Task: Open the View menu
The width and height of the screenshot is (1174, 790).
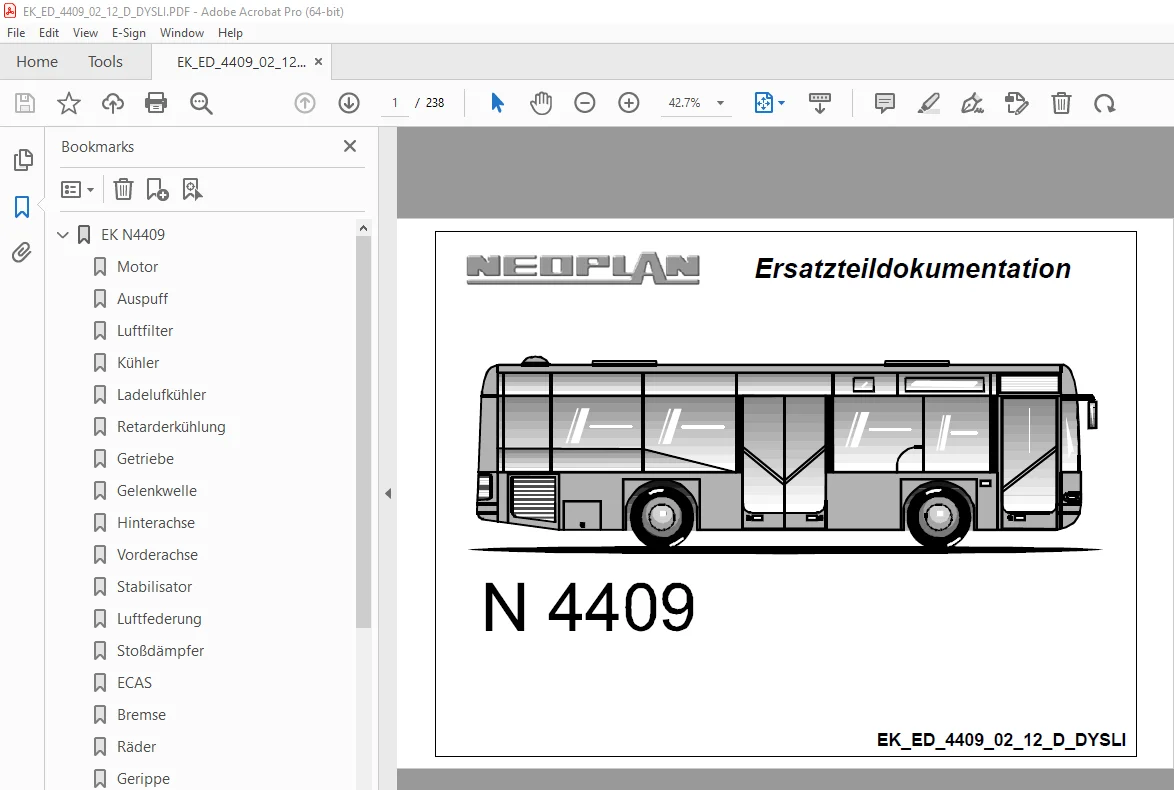Action: (85, 33)
